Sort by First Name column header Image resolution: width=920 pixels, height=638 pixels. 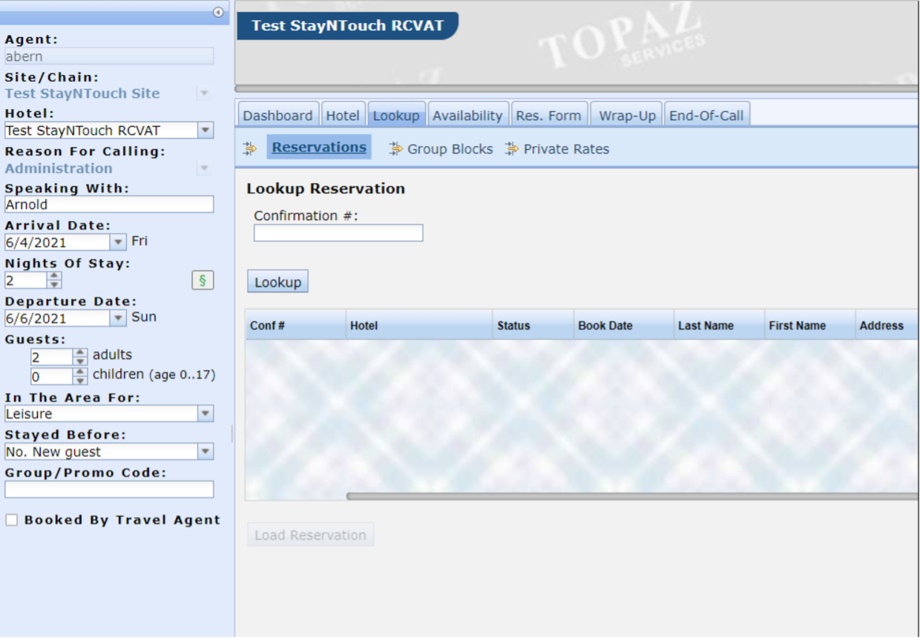click(810, 325)
